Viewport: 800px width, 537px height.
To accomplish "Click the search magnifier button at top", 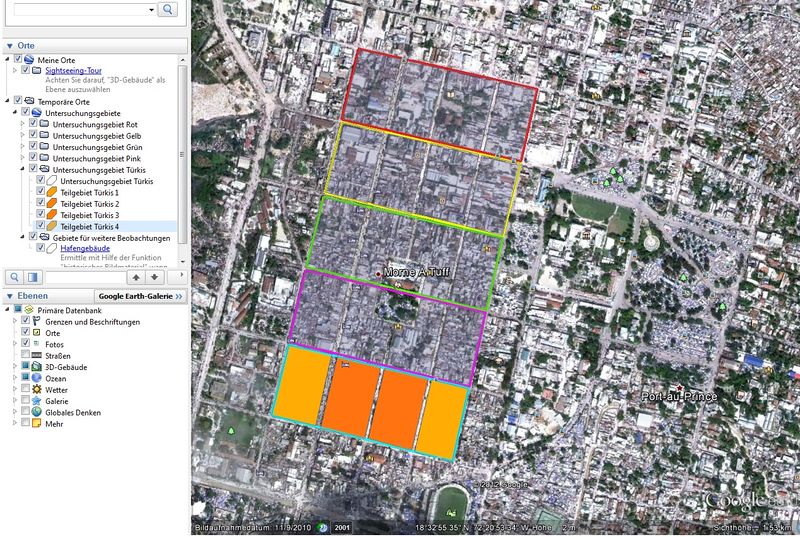I will (x=168, y=10).
